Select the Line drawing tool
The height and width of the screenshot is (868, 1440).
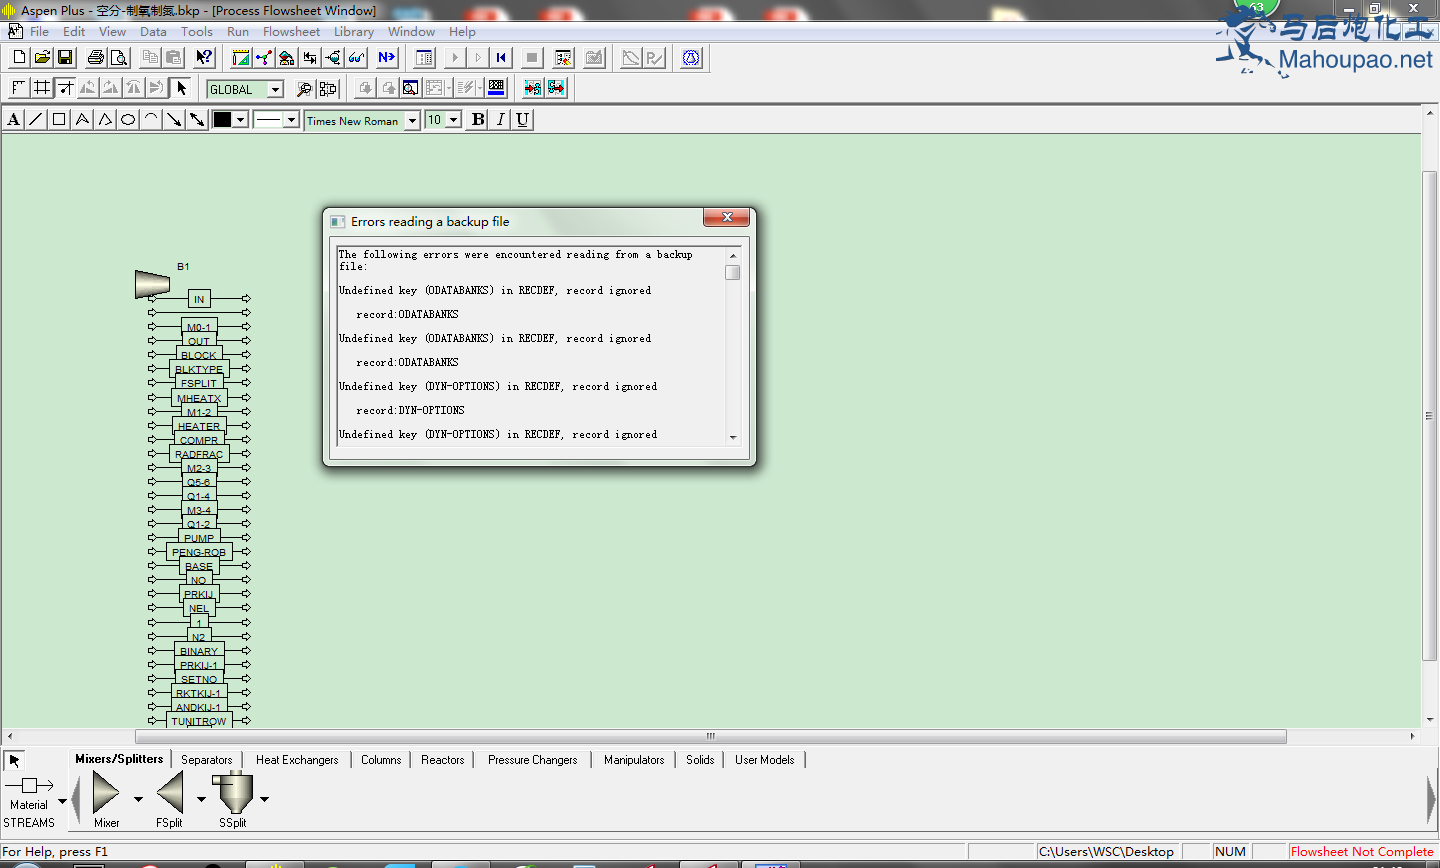click(x=36, y=120)
